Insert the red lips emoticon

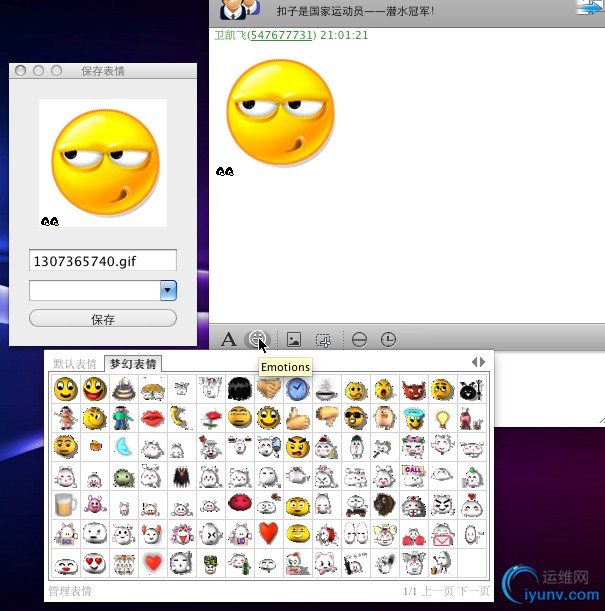[153, 418]
